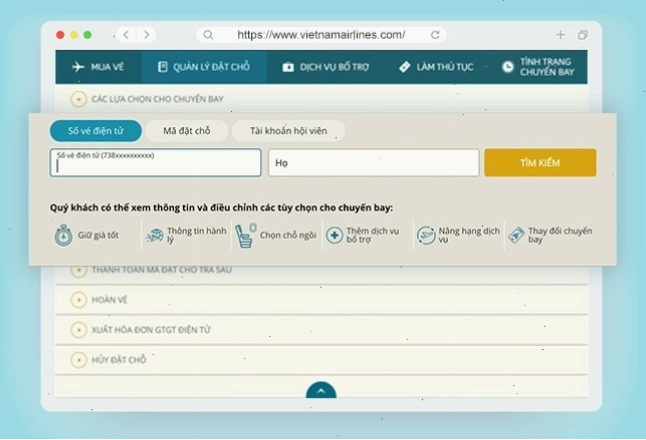Go back with browser back arrow
The width and height of the screenshot is (646, 440).
pos(126,35)
